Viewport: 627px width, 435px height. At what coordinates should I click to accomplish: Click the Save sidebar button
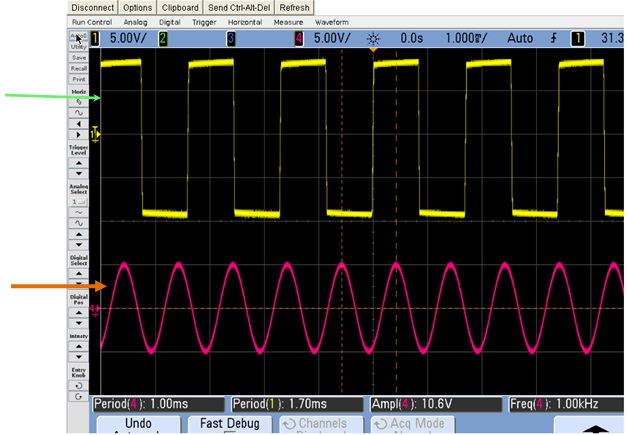(x=78, y=58)
